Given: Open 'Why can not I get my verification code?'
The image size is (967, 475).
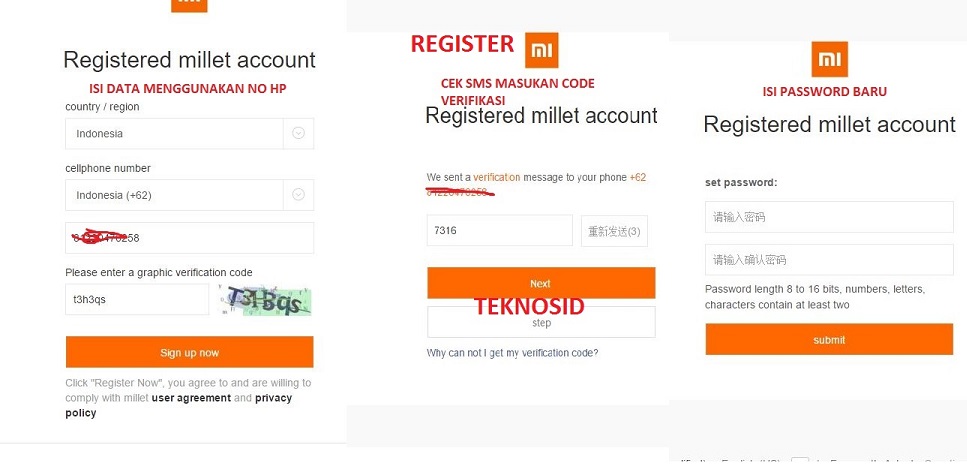Looking at the screenshot, I should click(x=512, y=353).
